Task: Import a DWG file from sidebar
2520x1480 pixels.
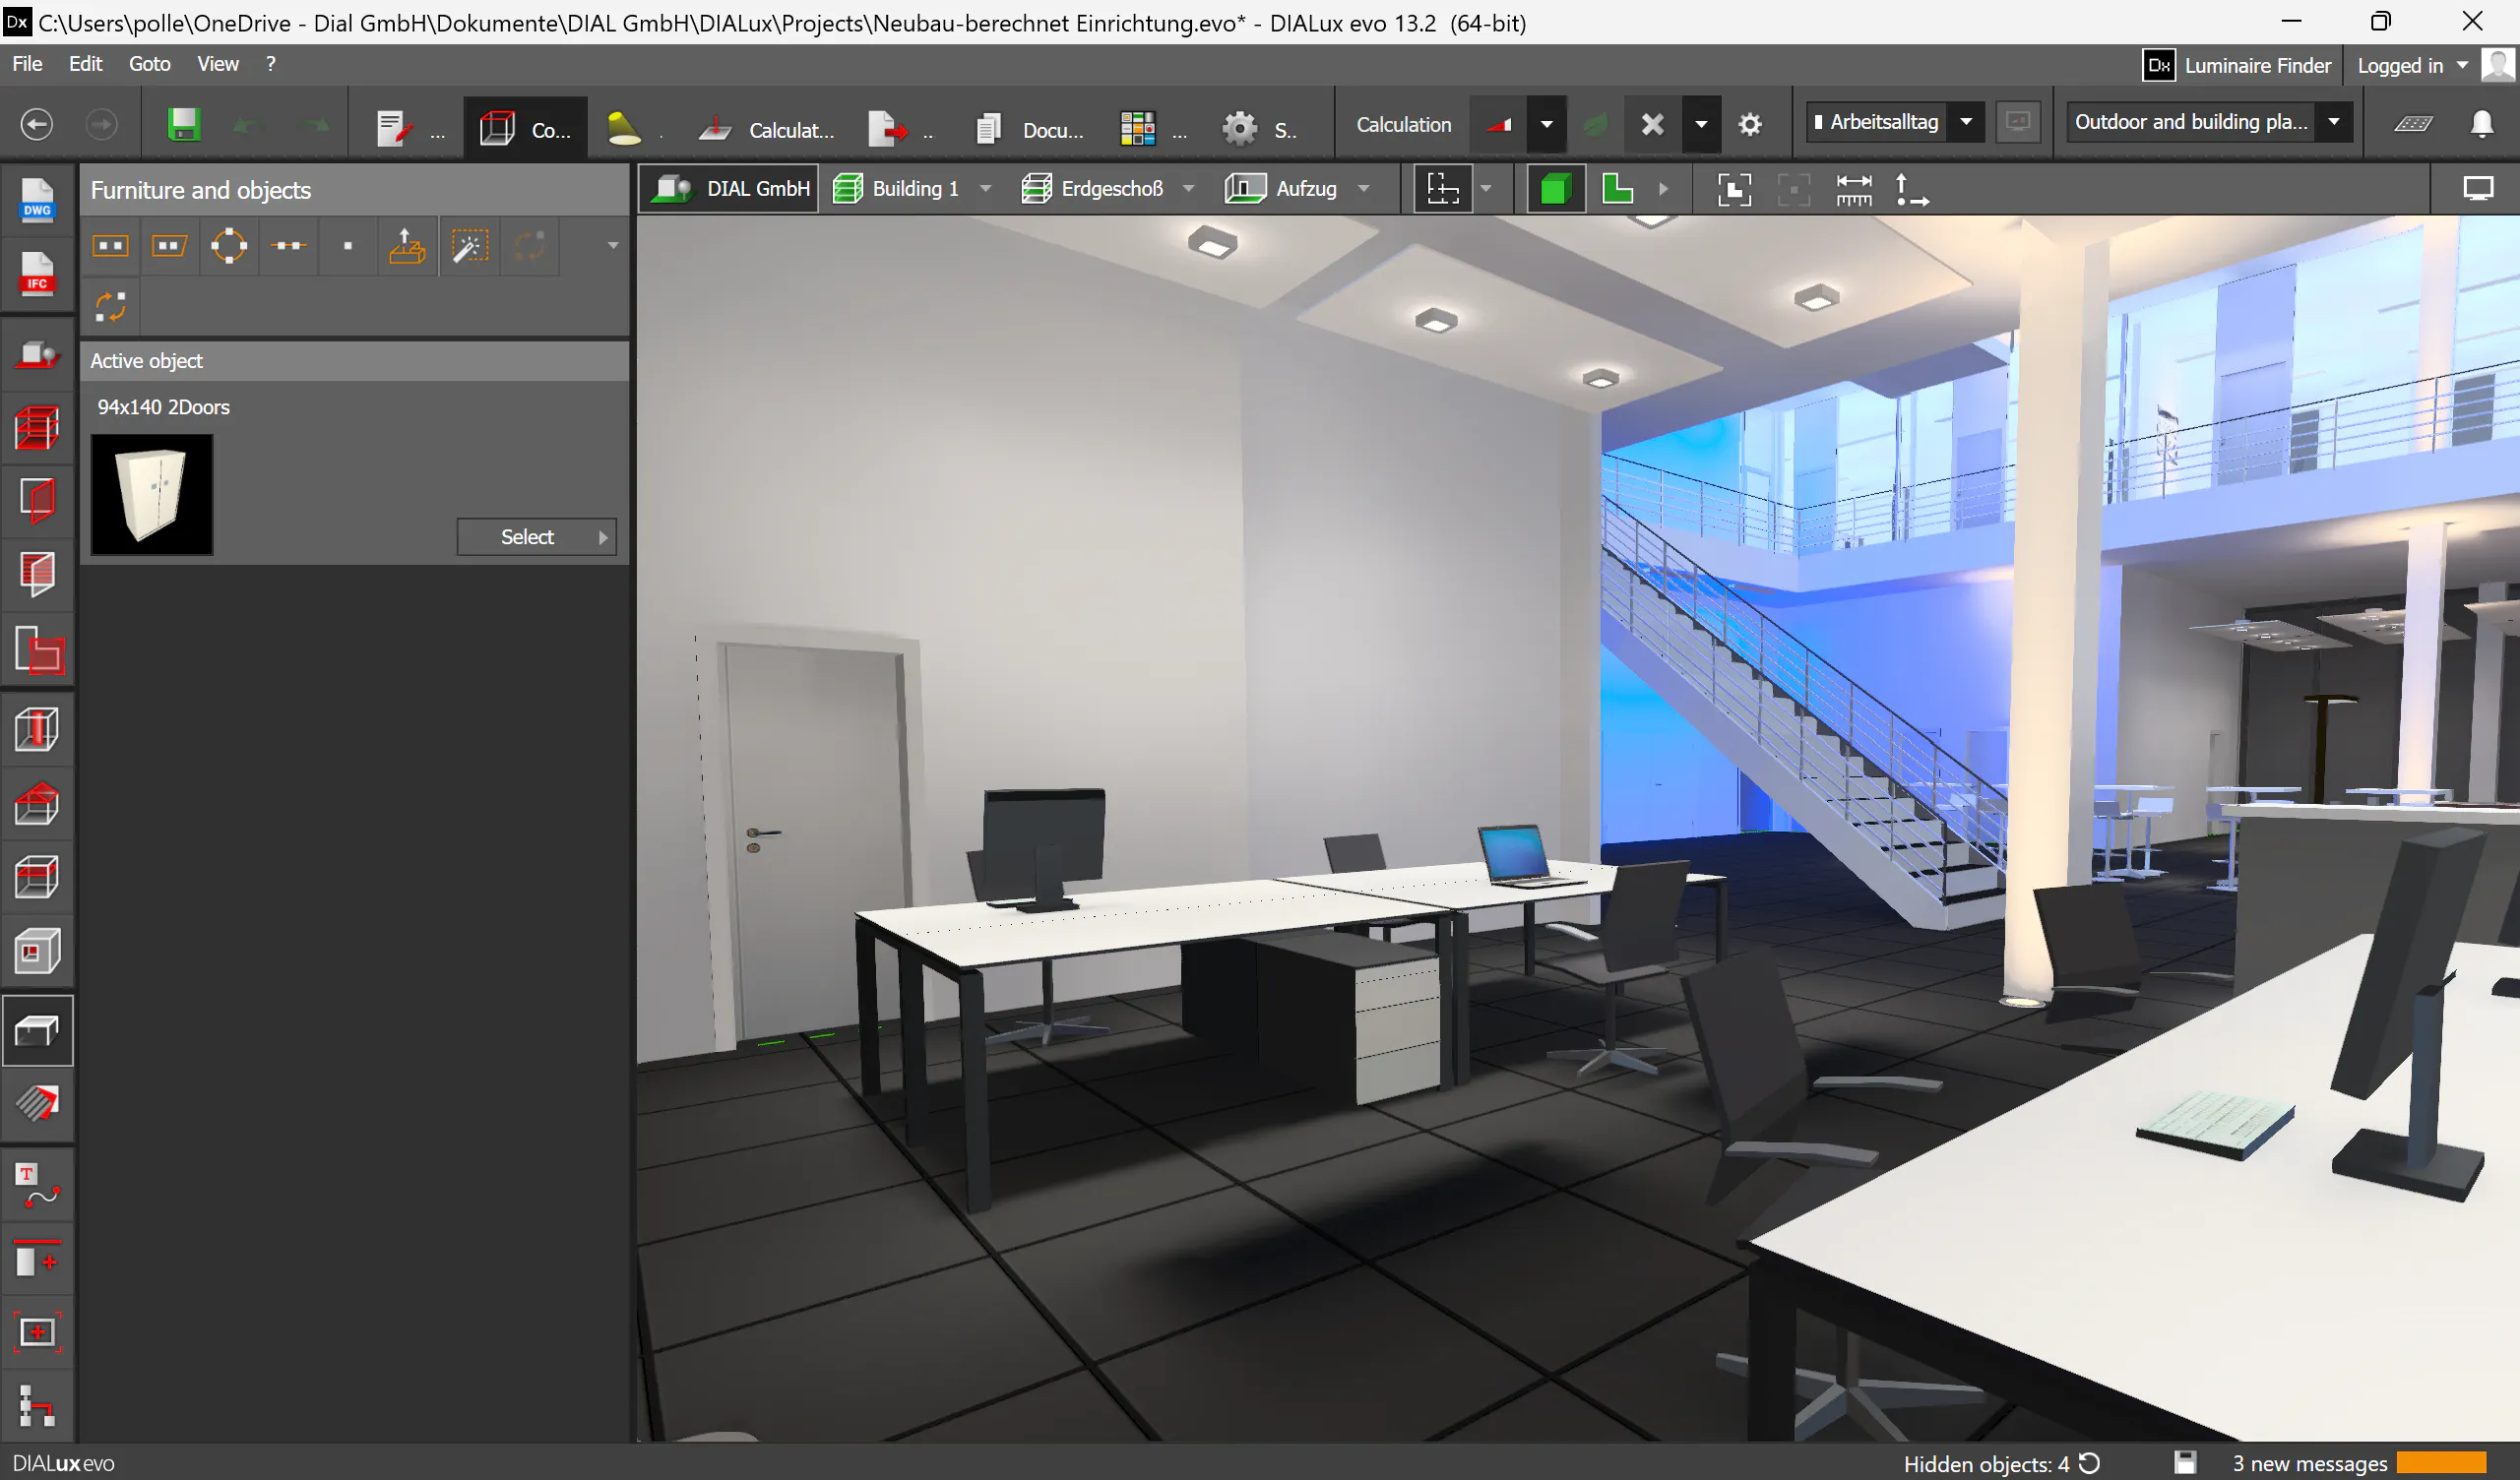Action: click(37, 199)
